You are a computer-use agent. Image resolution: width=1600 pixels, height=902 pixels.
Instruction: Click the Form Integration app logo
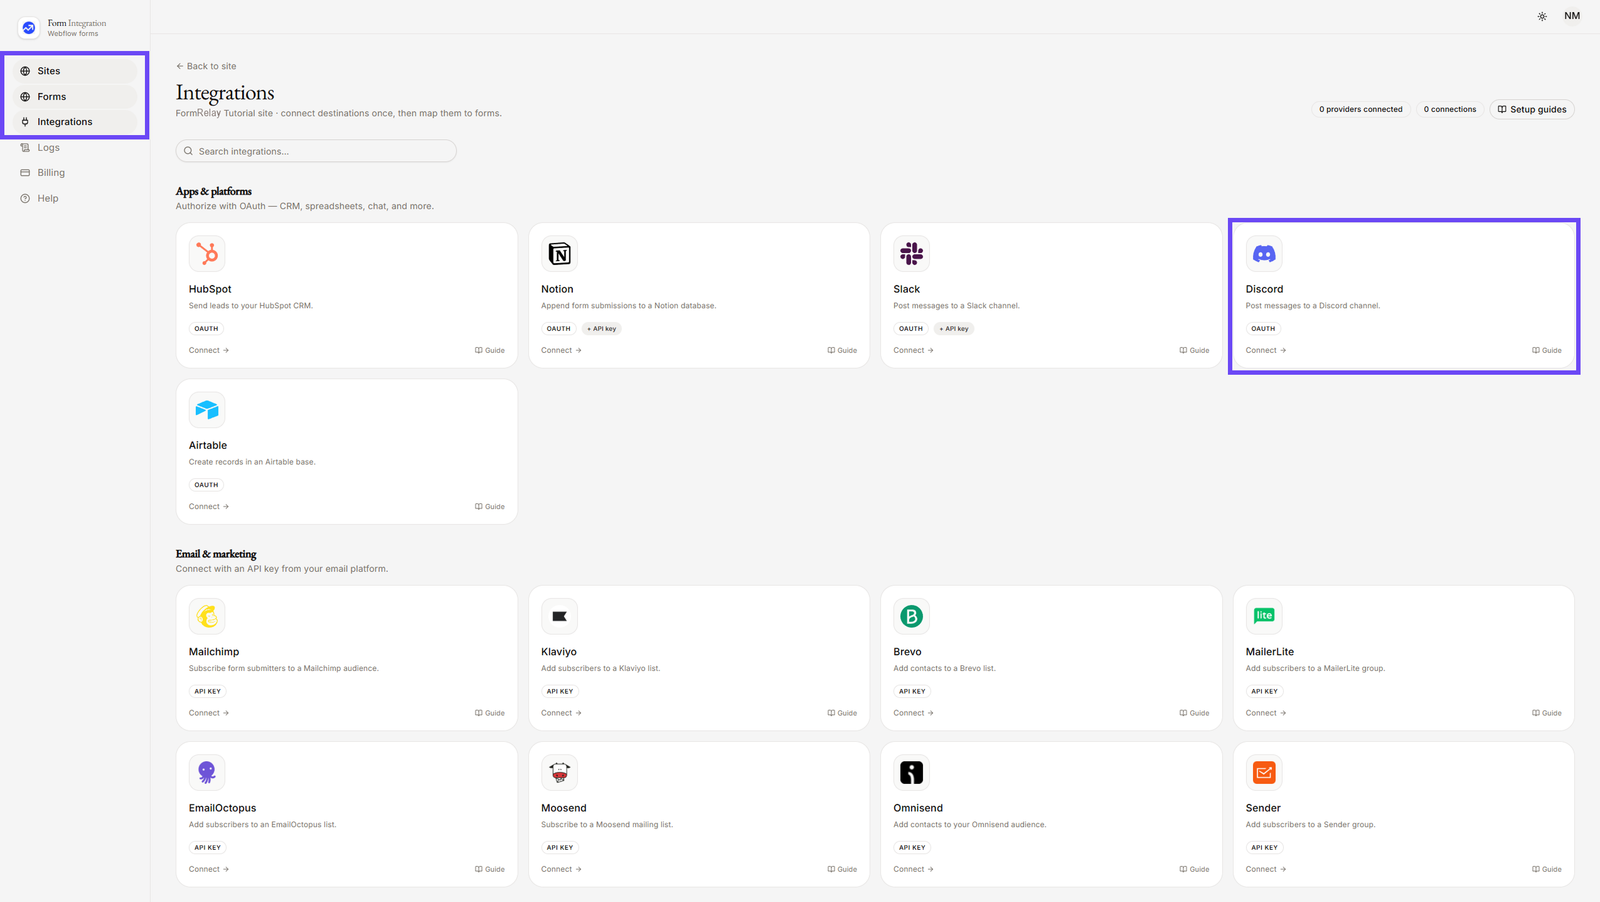(x=29, y=28)
